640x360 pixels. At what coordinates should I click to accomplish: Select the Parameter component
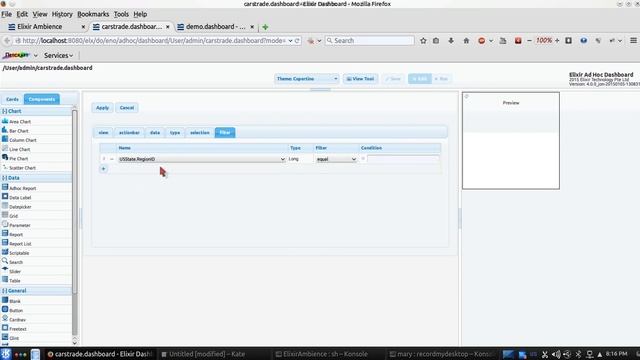[16, 225]
